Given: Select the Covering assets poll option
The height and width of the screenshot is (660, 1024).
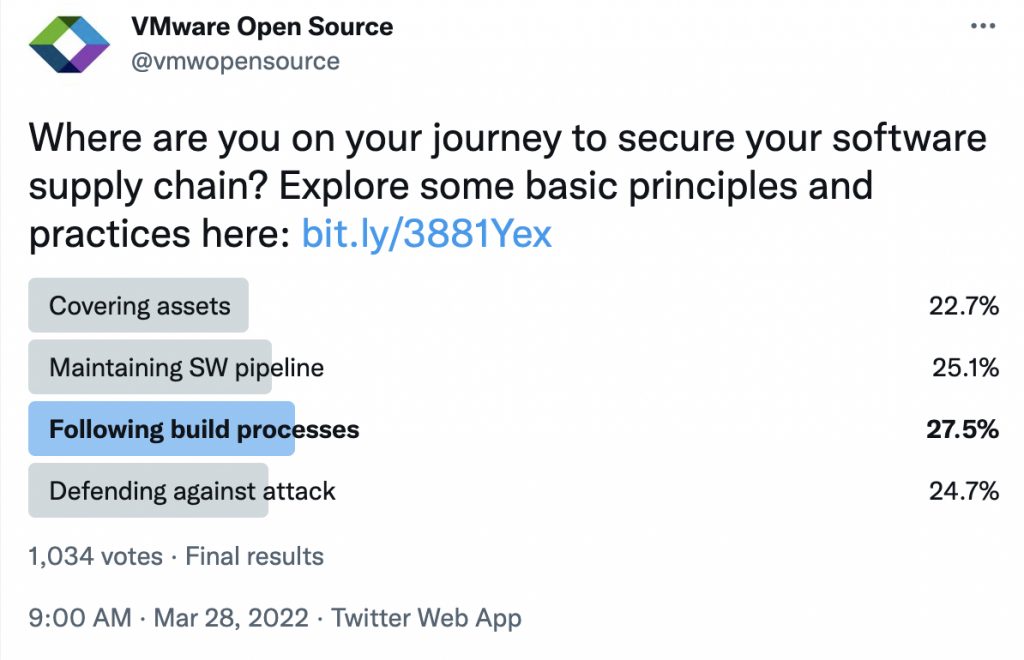Looking at the screenshot, I should pyautogui.click(x=139, y=306).
